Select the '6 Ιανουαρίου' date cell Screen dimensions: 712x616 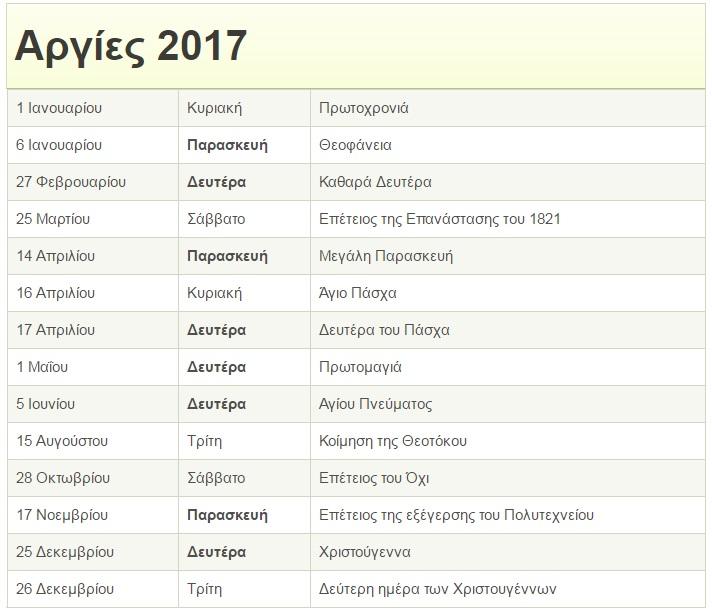59,145
